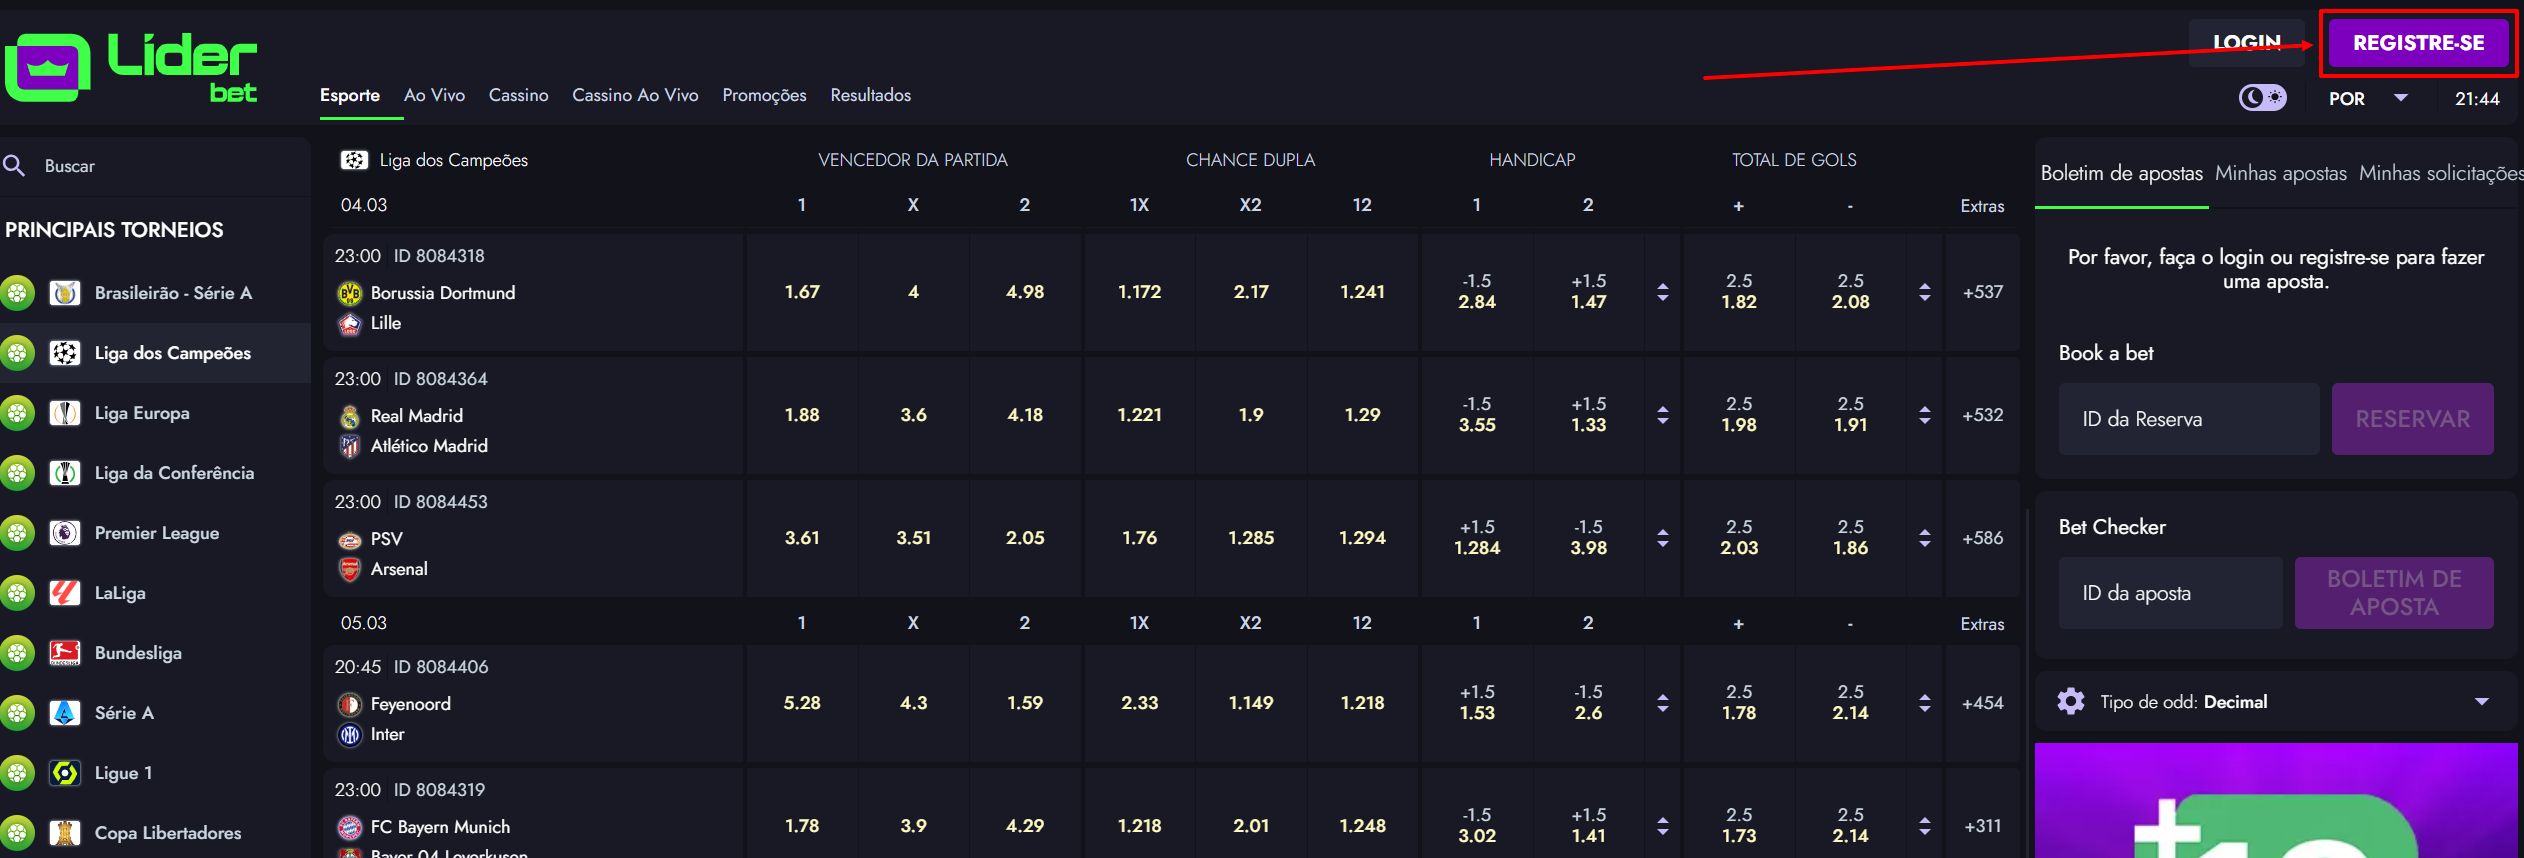Click the green football icon beside LaLiga

[17, 593]
